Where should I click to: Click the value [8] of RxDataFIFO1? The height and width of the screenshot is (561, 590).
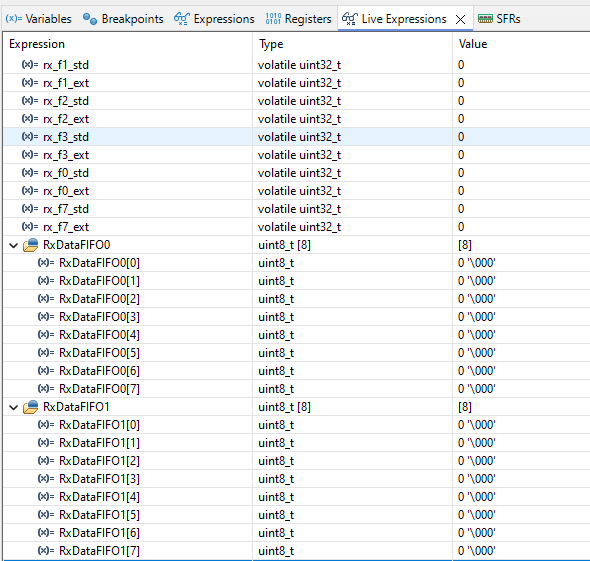(x=465, y=407)
